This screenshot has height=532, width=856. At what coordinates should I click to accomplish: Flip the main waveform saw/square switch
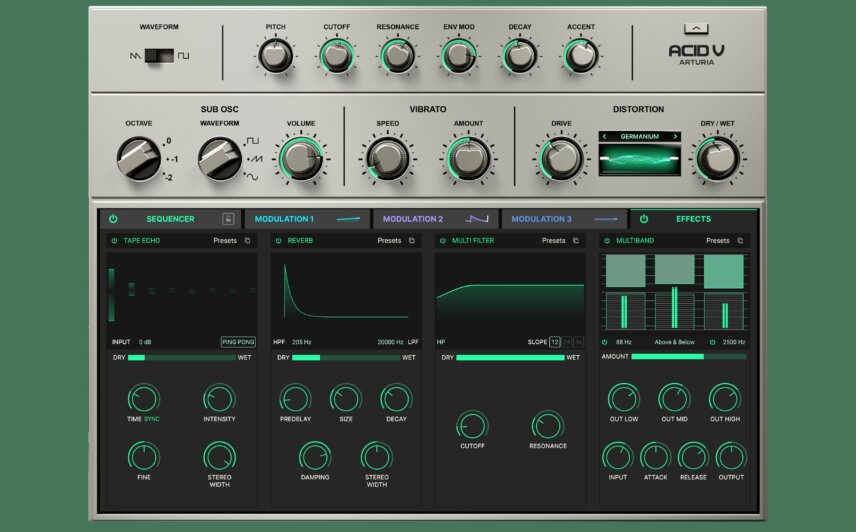pos(159,55)
